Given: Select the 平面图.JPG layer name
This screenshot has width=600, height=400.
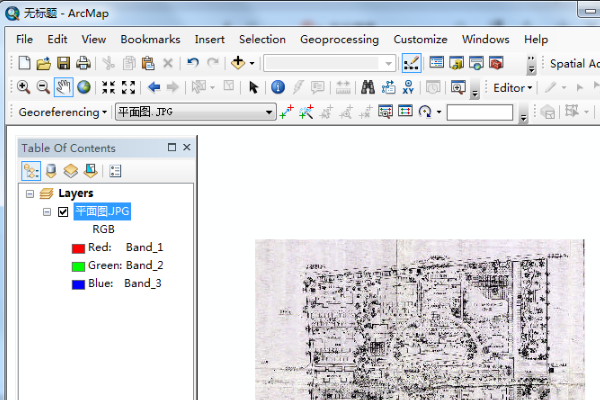Looking at the screenshot, I should 102,211.
